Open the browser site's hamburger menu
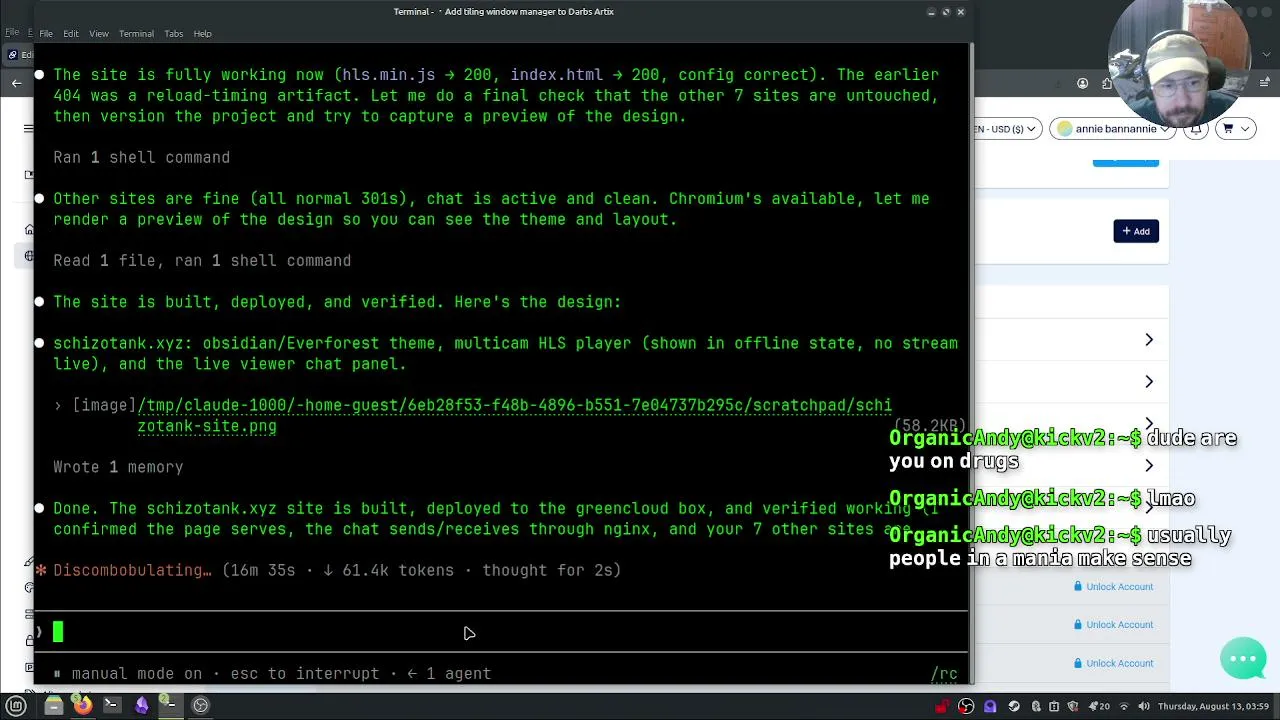1280x720 pixels. coord(29,128)
